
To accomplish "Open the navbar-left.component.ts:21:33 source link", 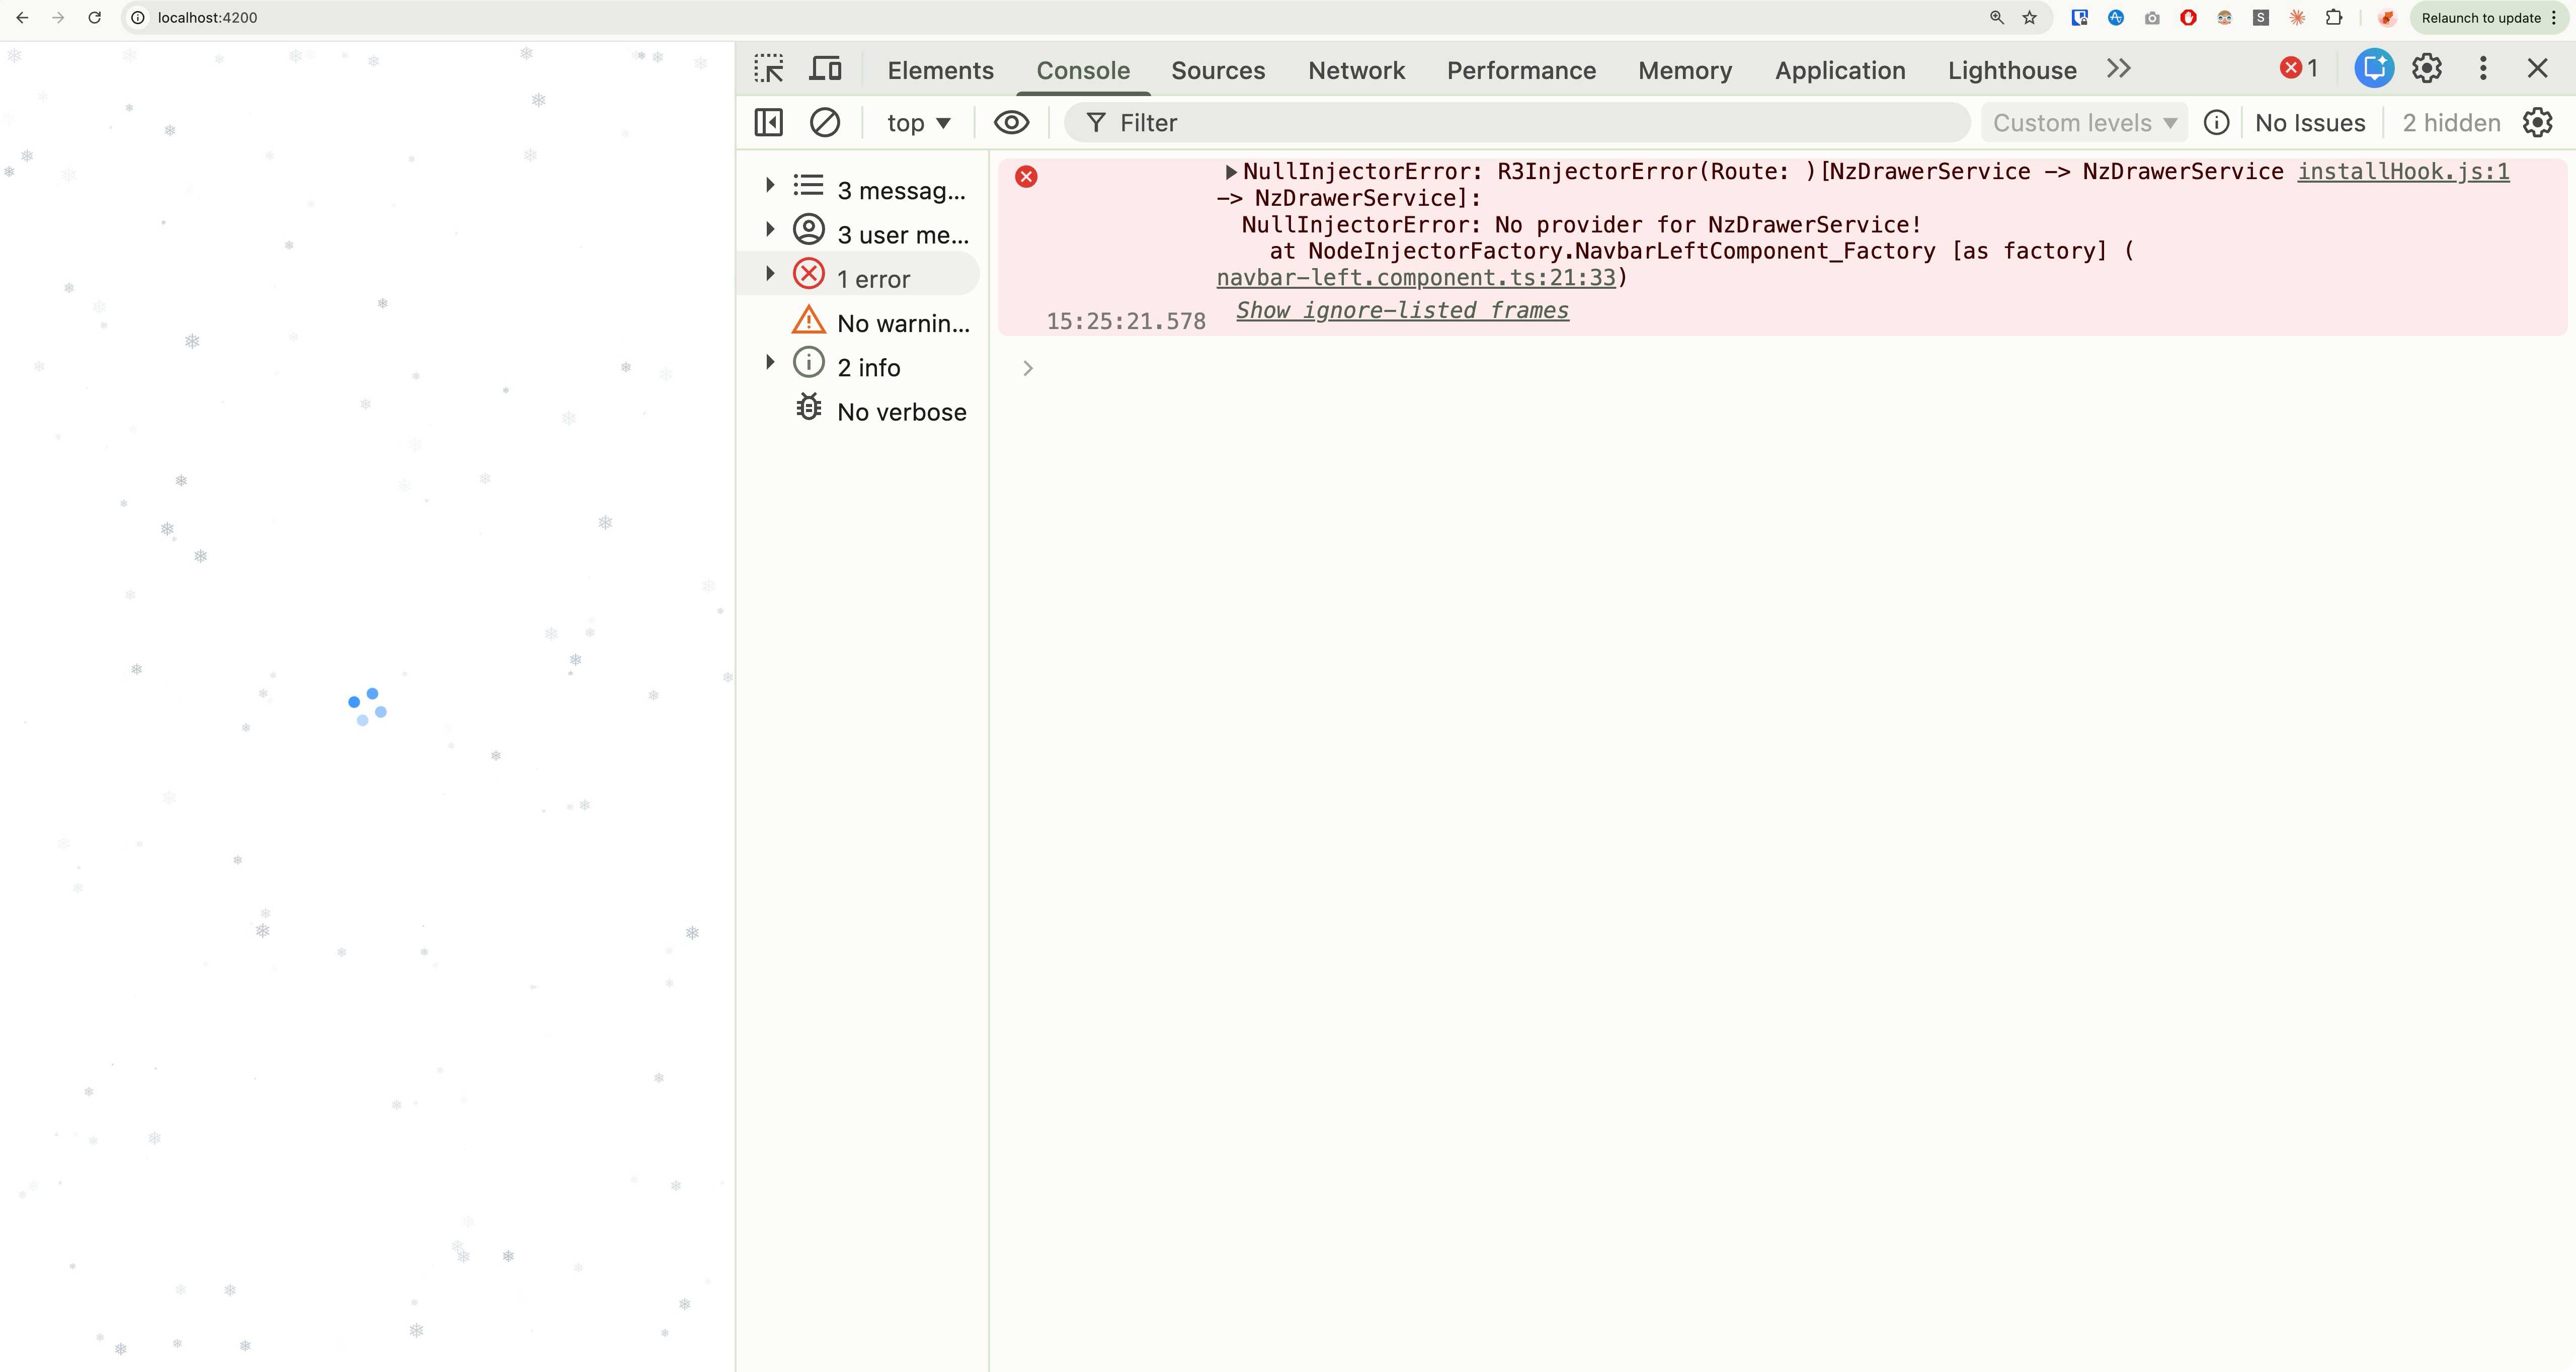I will pos(1415,278).
